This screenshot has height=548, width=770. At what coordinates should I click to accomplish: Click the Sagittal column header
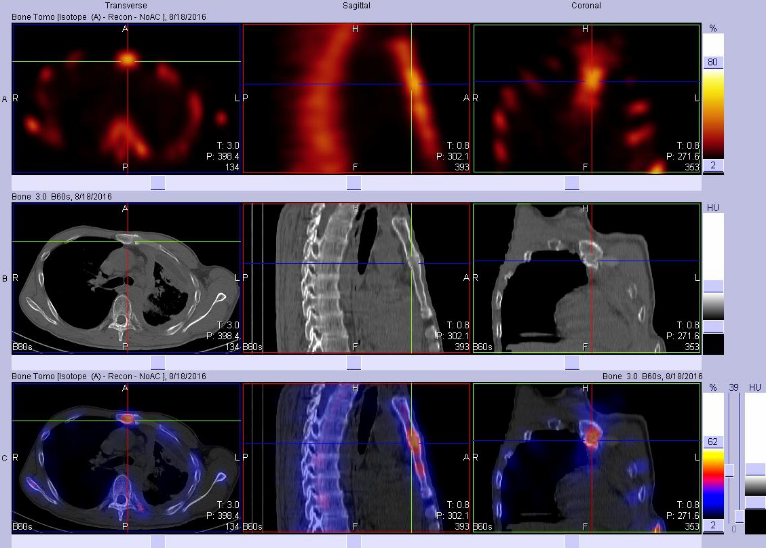click(355, 5)
